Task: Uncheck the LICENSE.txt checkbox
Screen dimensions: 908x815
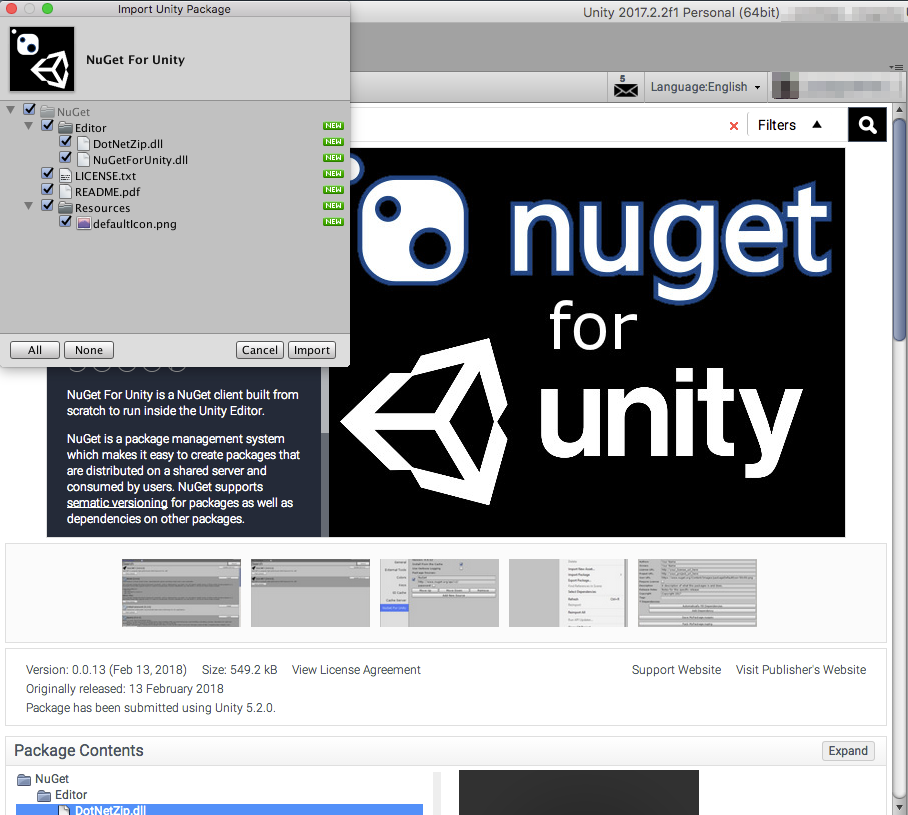Action: (47, 173)
